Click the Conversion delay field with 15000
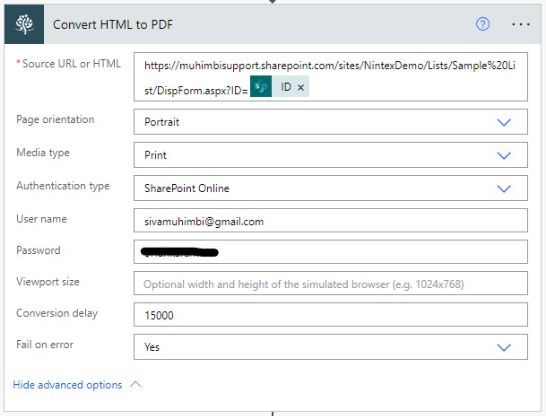Image resolution: width=546 pixels, height=416 pixels. [x=330, y=315]
